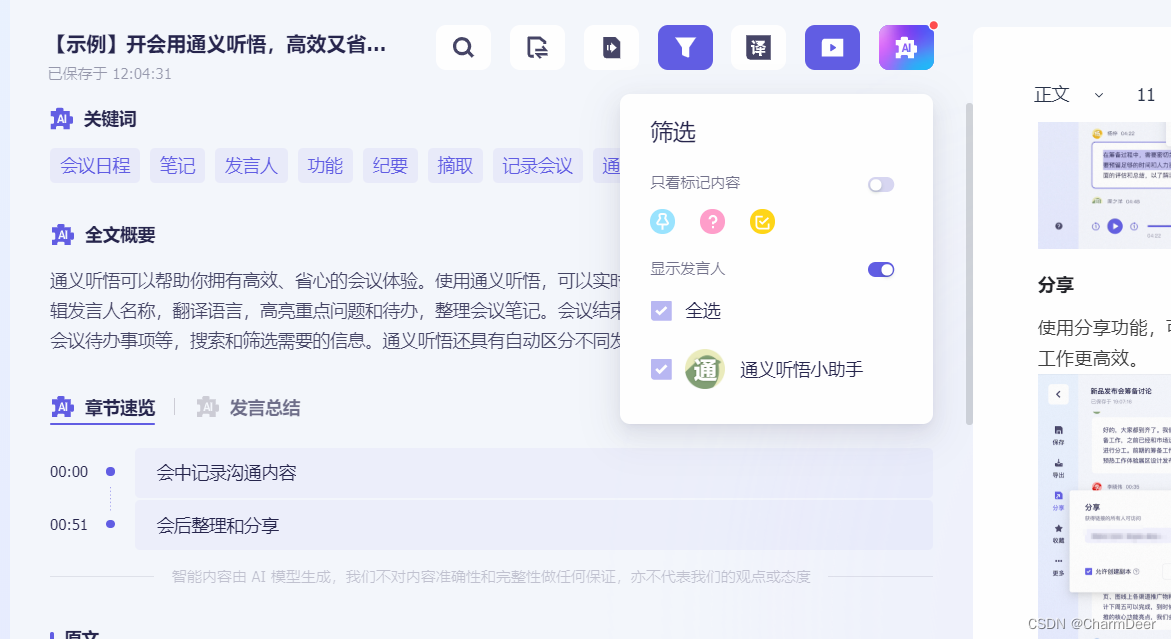Open the 正文 style dropdown

[x=1069, y=95]
